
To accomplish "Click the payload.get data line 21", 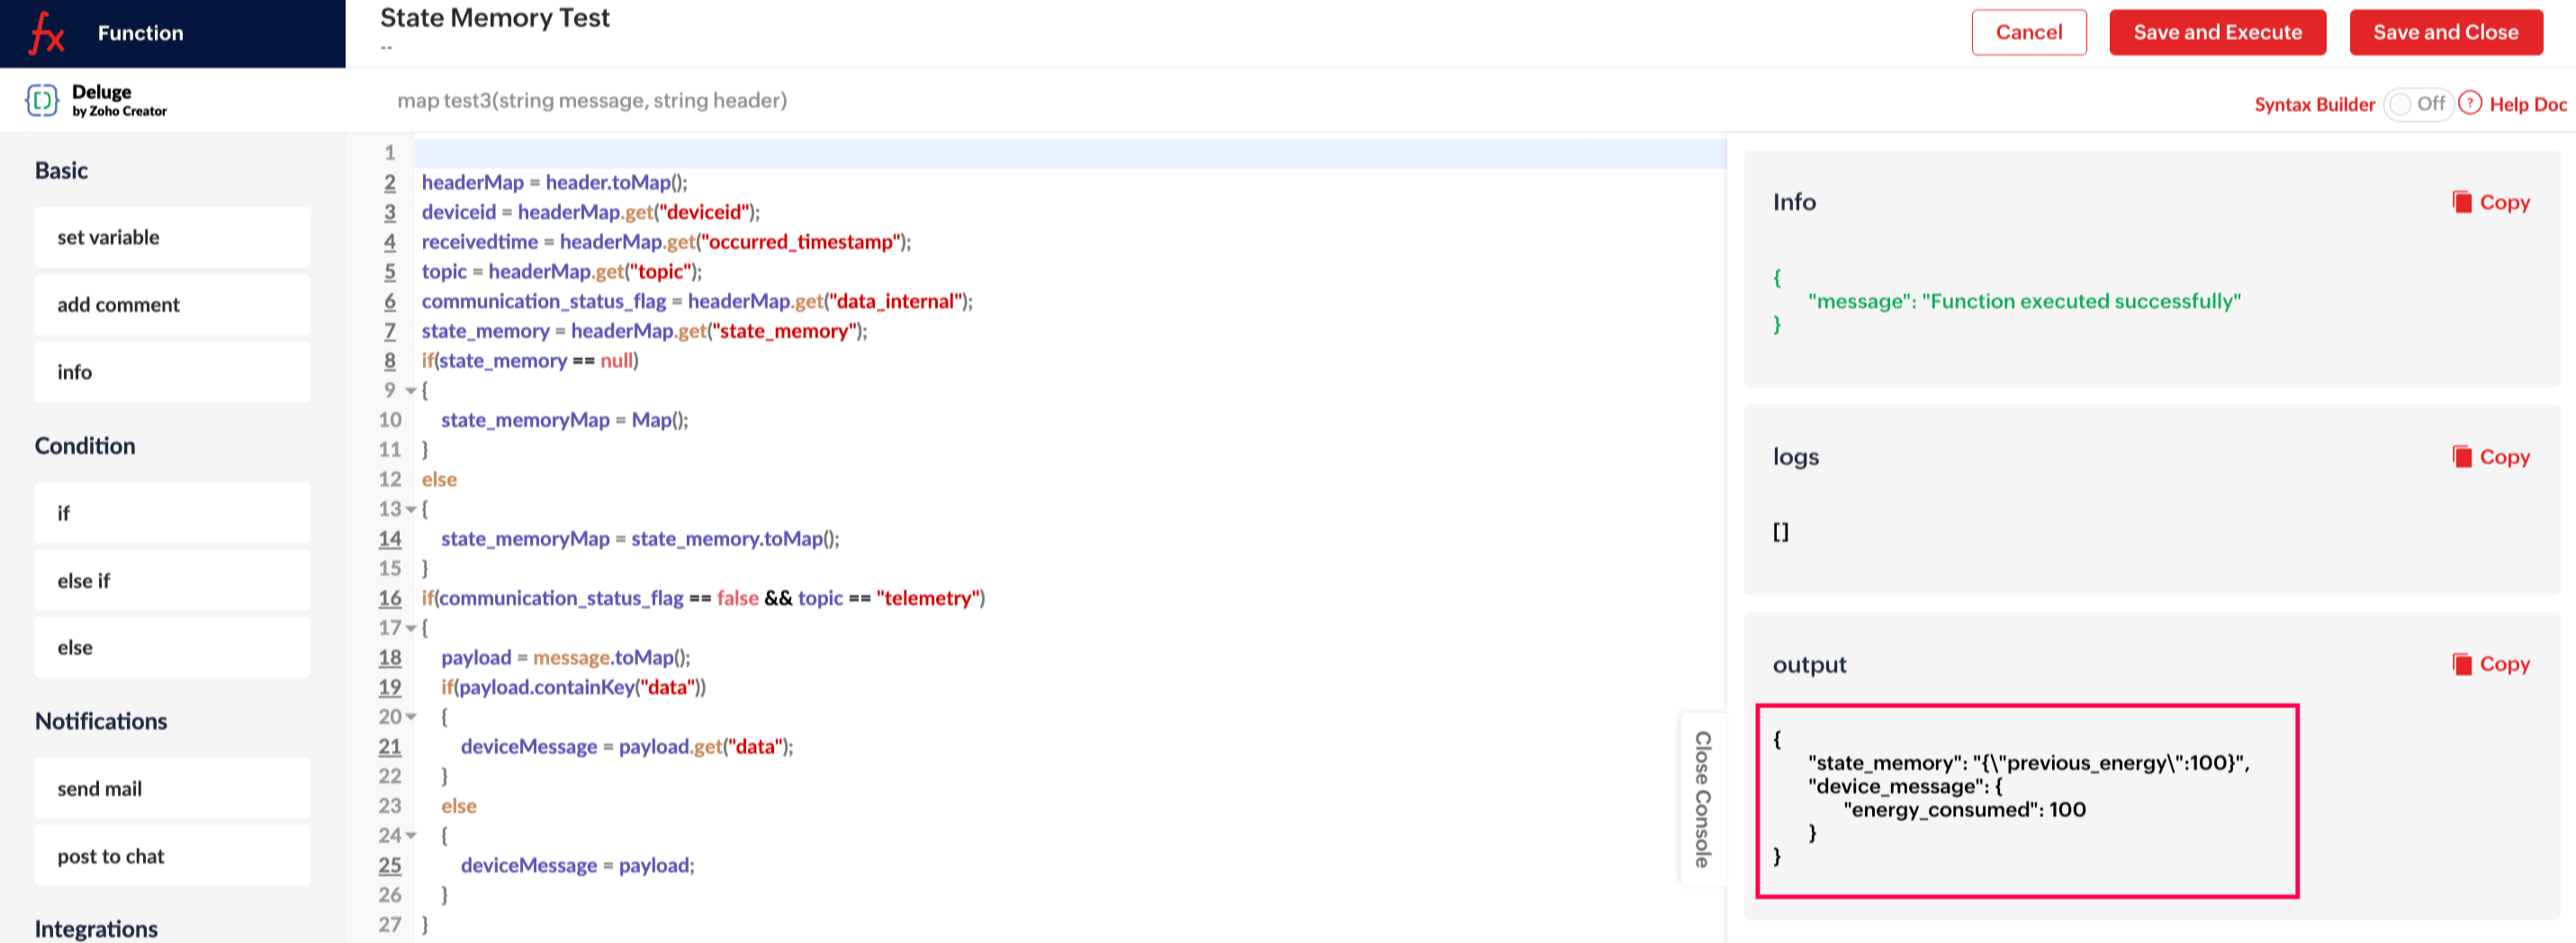I will coord(627,747).
